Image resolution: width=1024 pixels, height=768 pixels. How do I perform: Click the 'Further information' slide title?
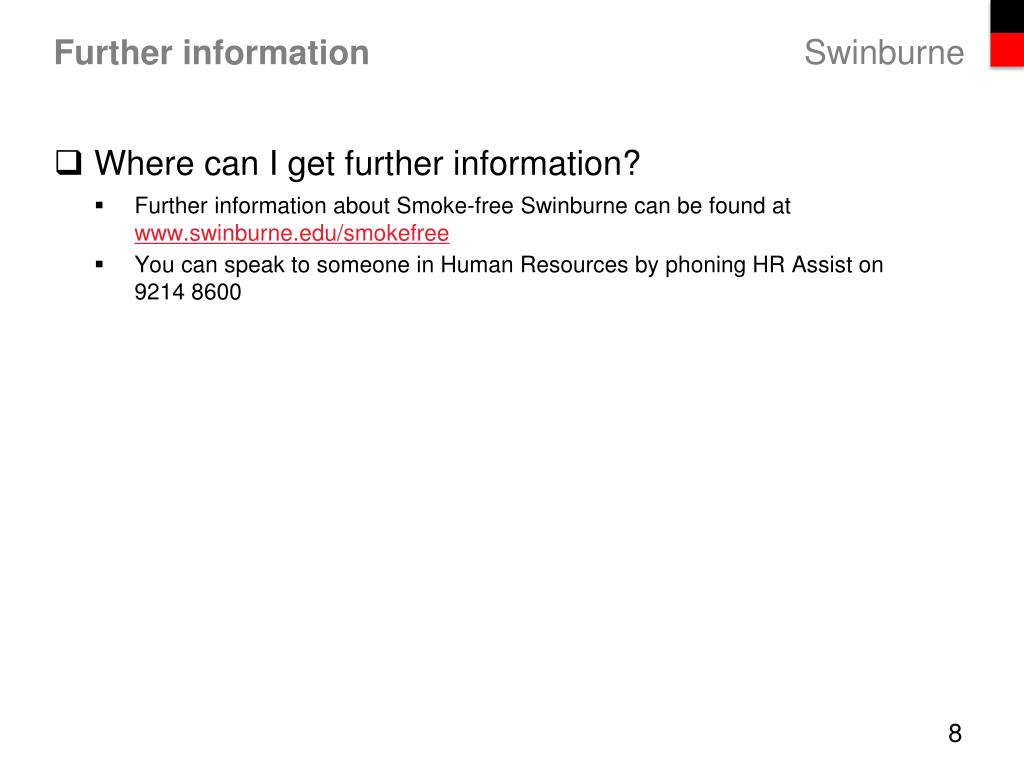click(x=212, y=52)
